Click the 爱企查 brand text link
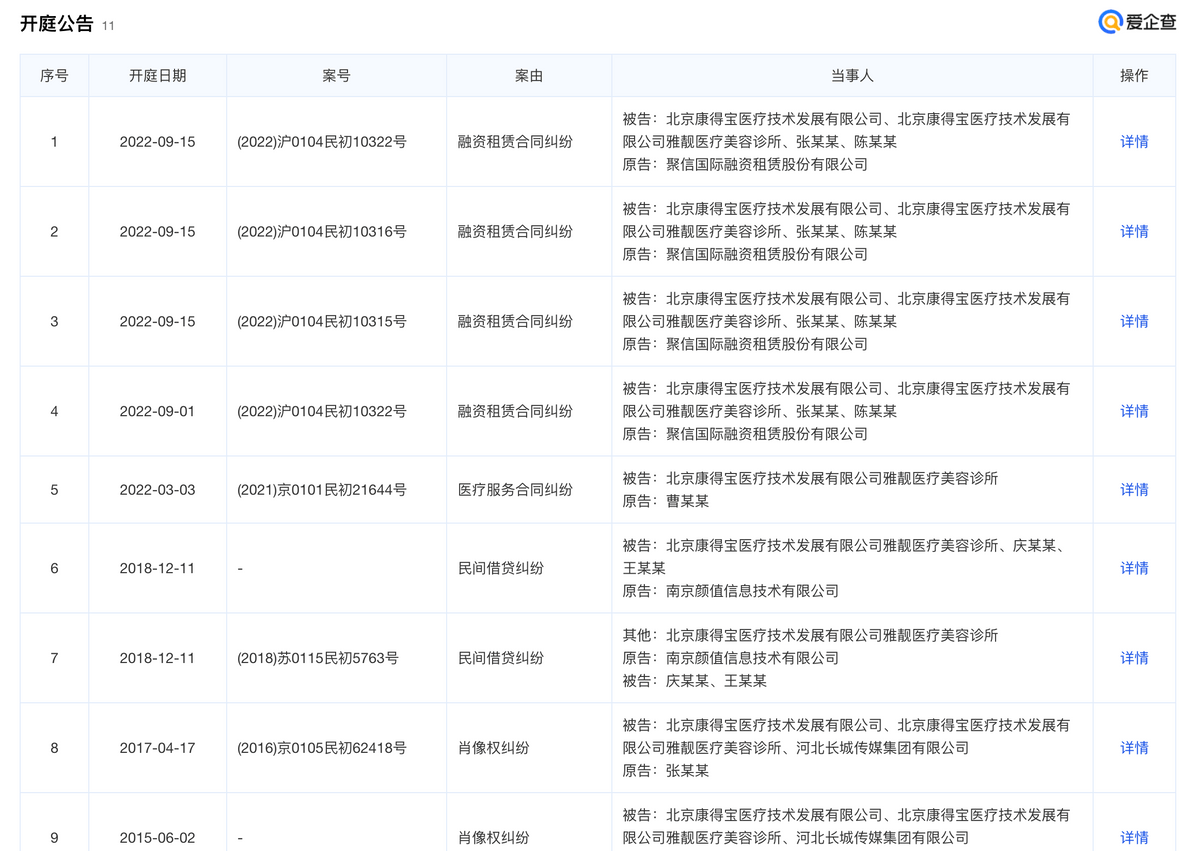Viewport: 1200px width, 851px height. coord(1152,22)
